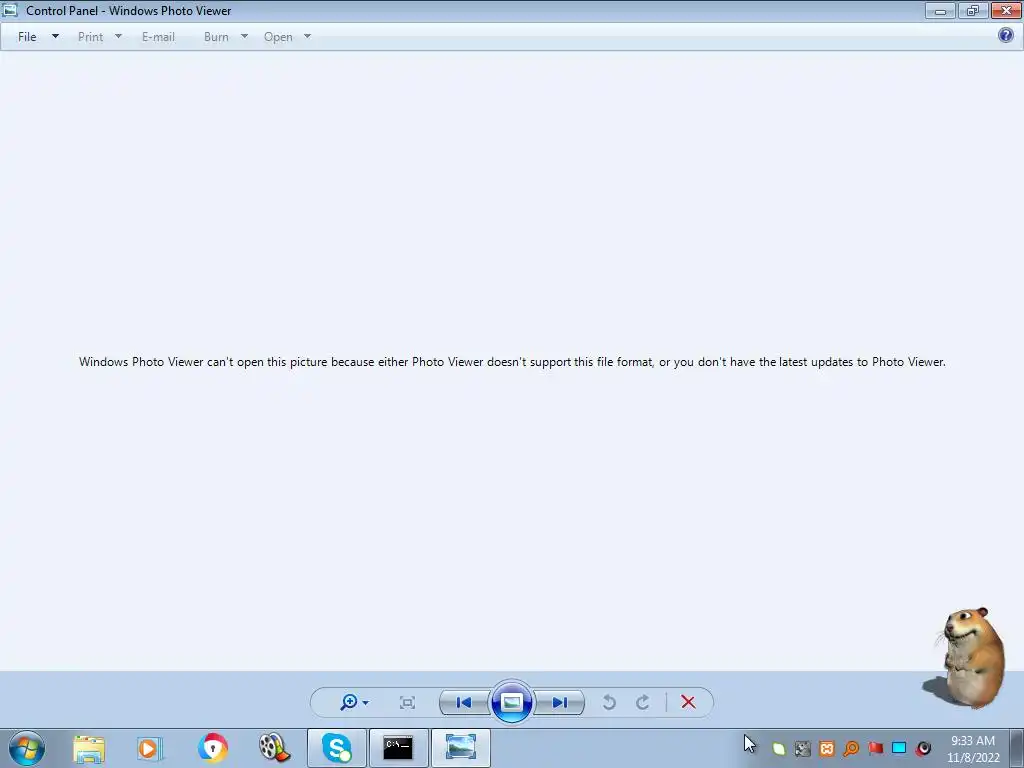The image size is (1024, 768).
Task: Click the Photo Viewer title bar icon
Action: pyautogui.click(x=10, y=10)
